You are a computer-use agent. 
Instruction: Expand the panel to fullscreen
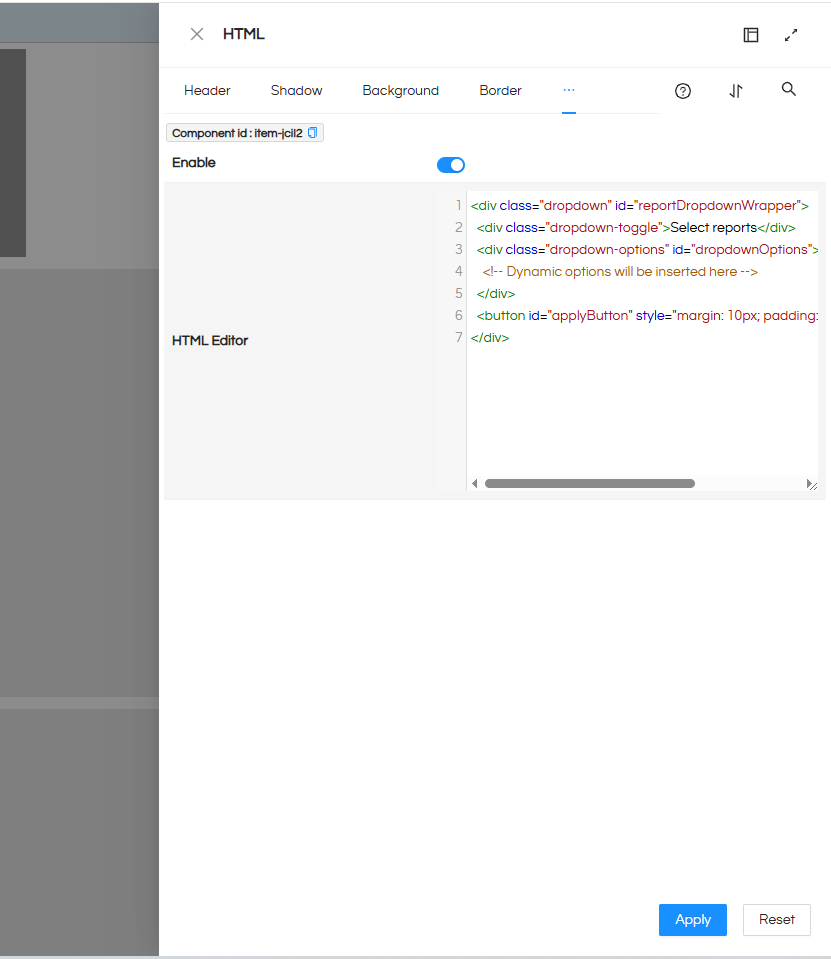pos(791,35)
